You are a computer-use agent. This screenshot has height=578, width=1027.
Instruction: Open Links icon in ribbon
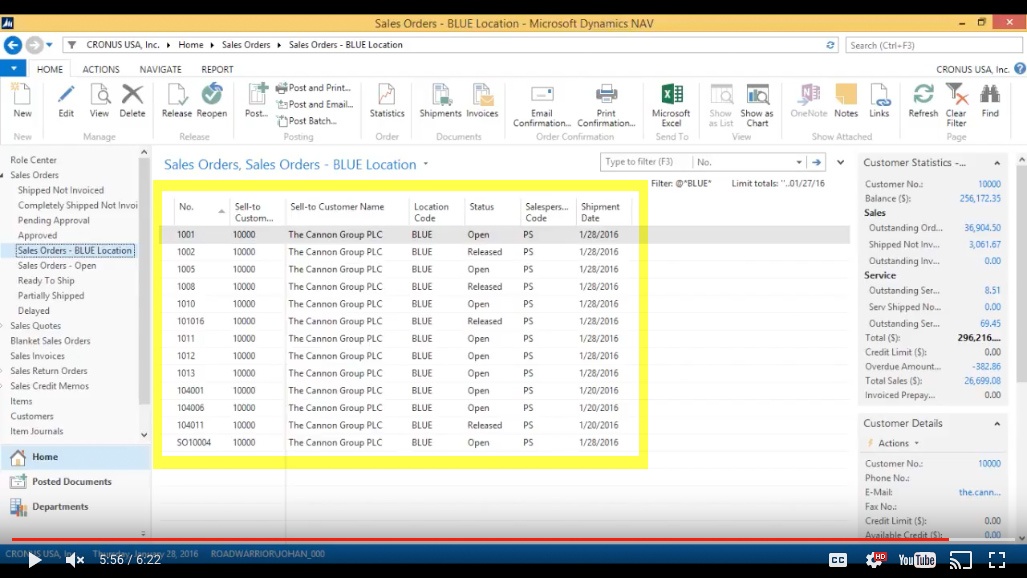[x=879, y=101]
